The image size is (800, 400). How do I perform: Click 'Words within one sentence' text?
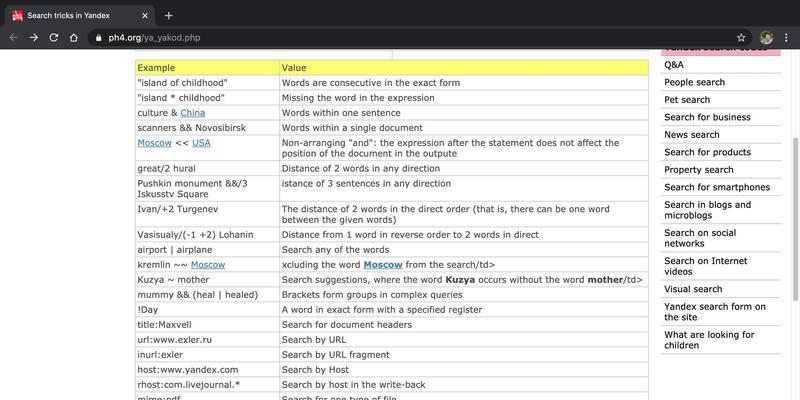point(341,113)
